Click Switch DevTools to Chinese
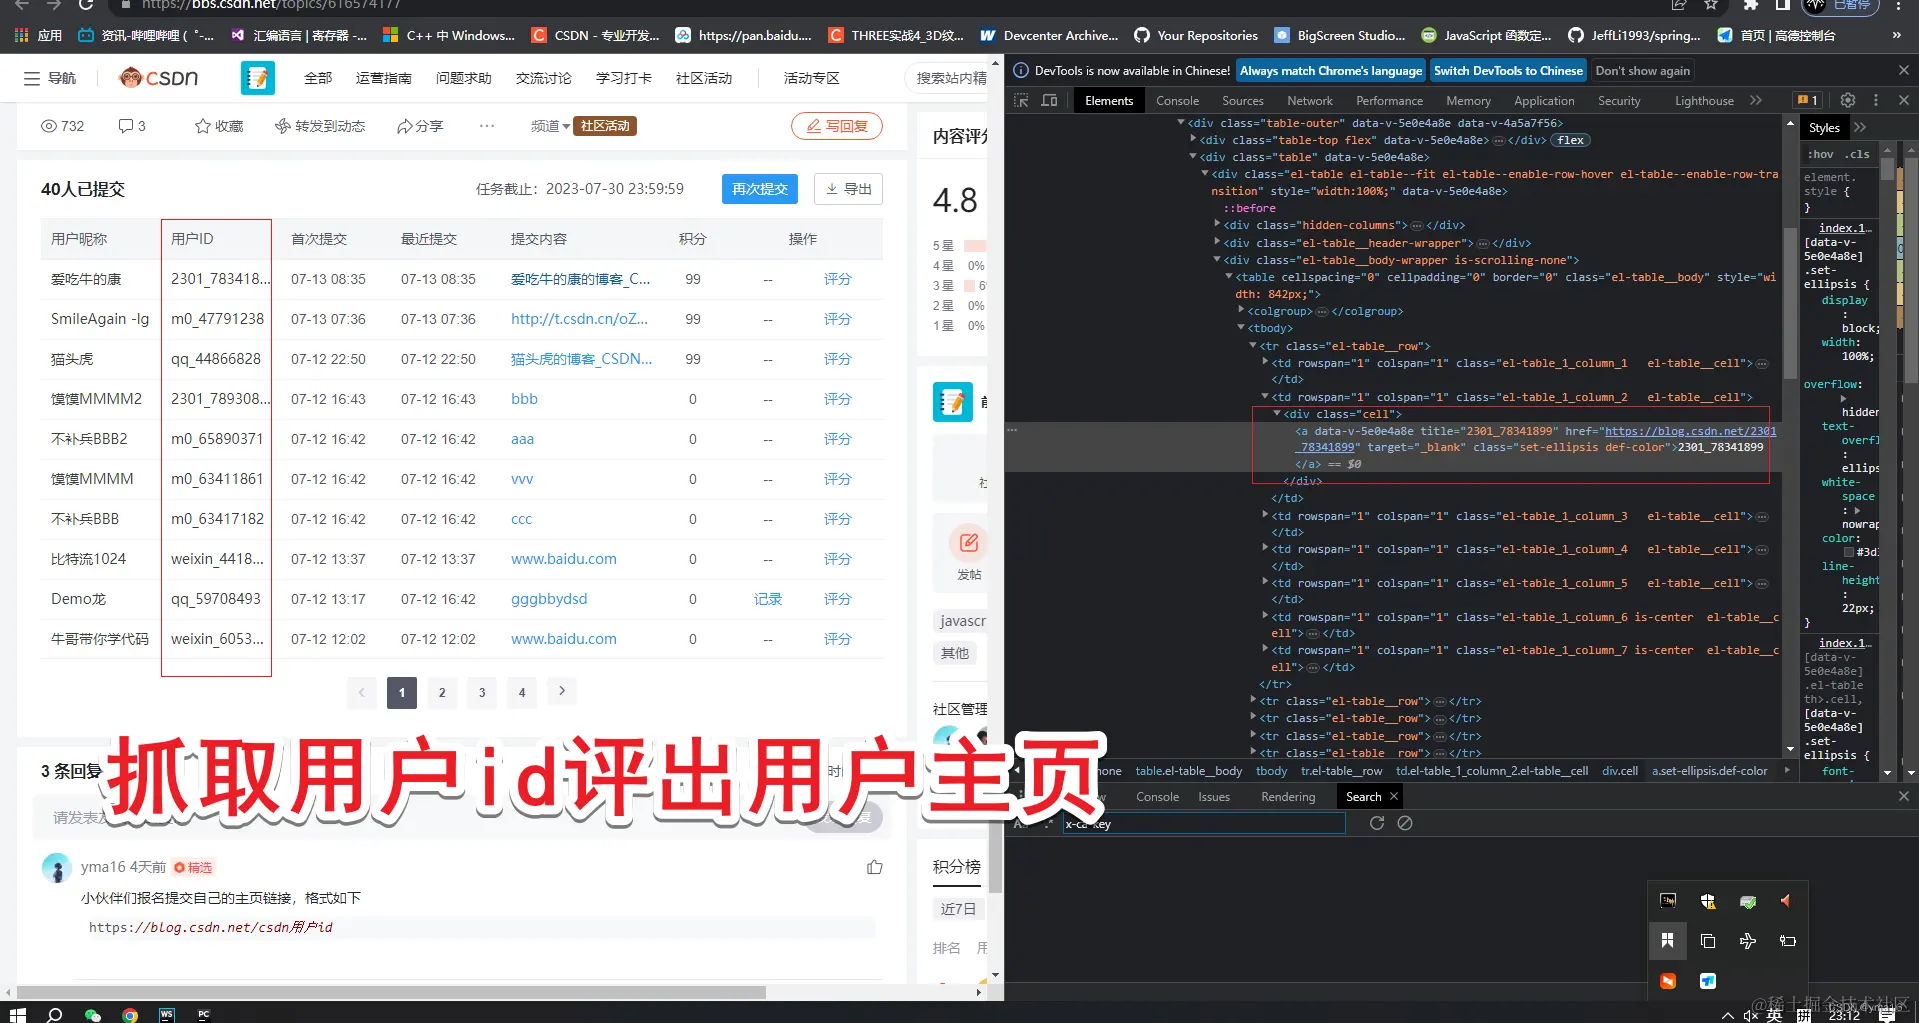This screenshot has width=1919, height=1023. tap(1508, 71)
